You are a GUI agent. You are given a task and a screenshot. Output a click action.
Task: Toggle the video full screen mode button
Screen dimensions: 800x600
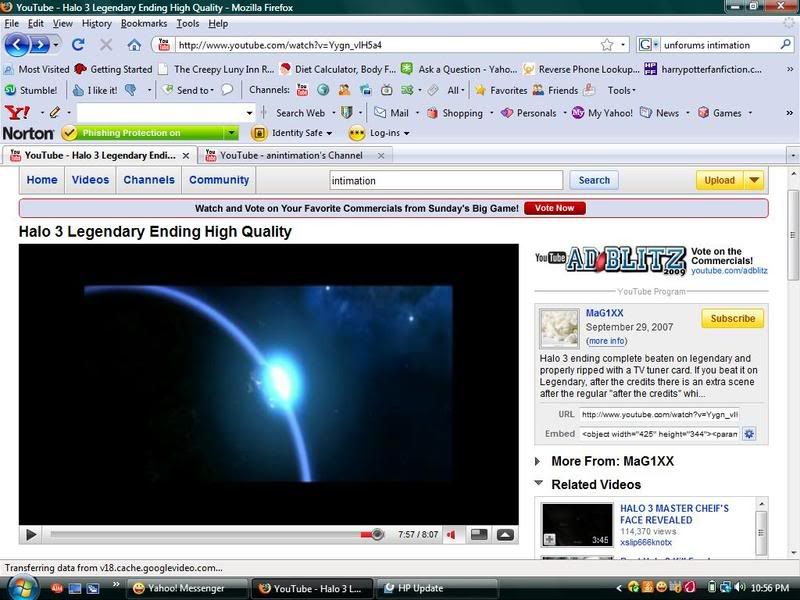(x=505, y=535)
